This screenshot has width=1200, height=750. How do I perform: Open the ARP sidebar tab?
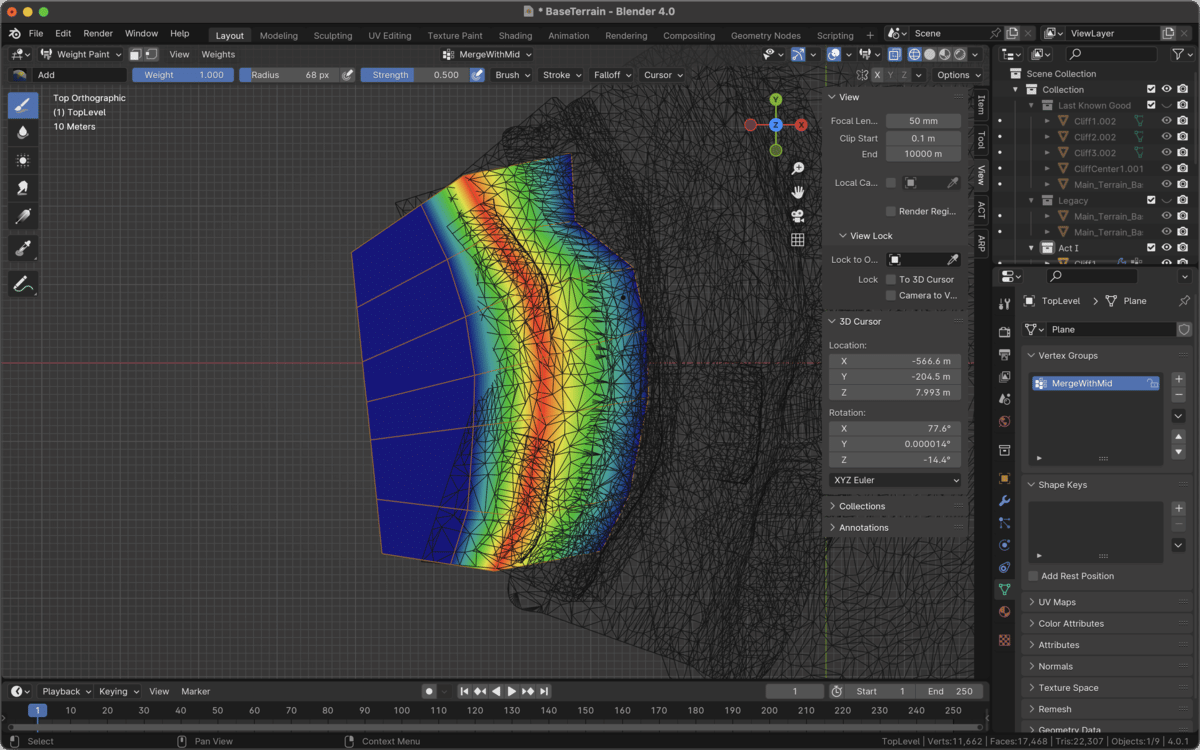pos(981,243)
